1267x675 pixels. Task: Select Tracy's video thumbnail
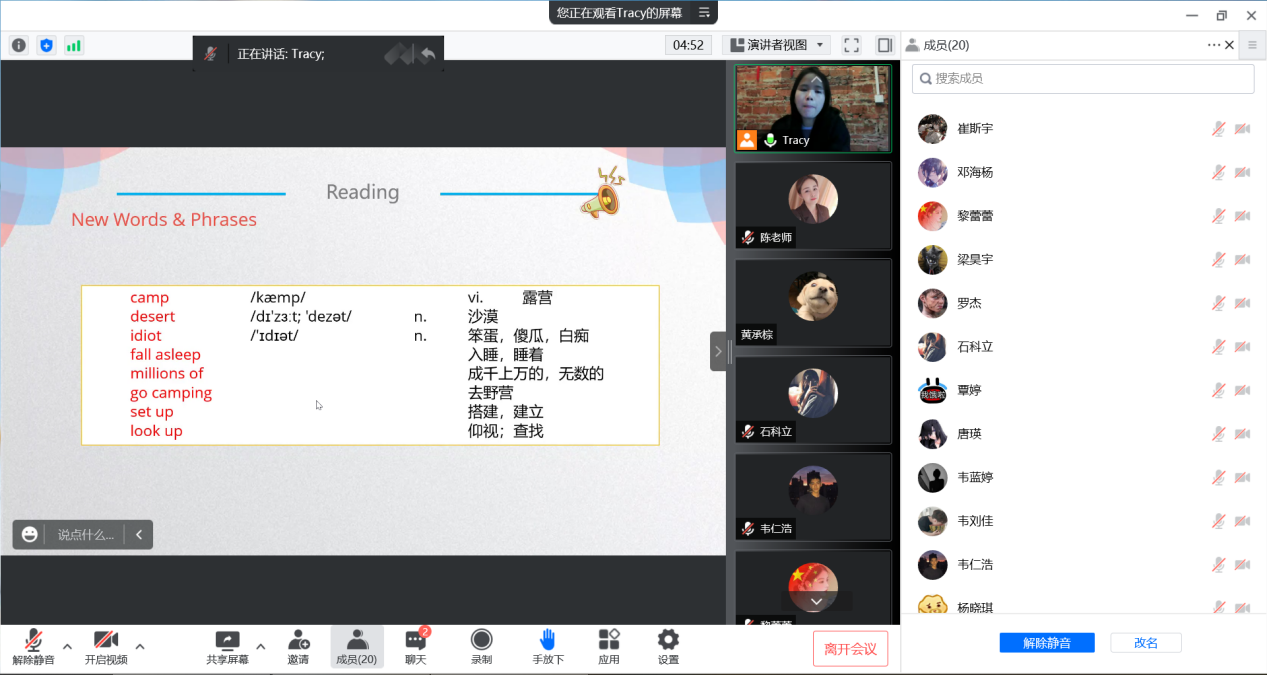pos(812,108)
